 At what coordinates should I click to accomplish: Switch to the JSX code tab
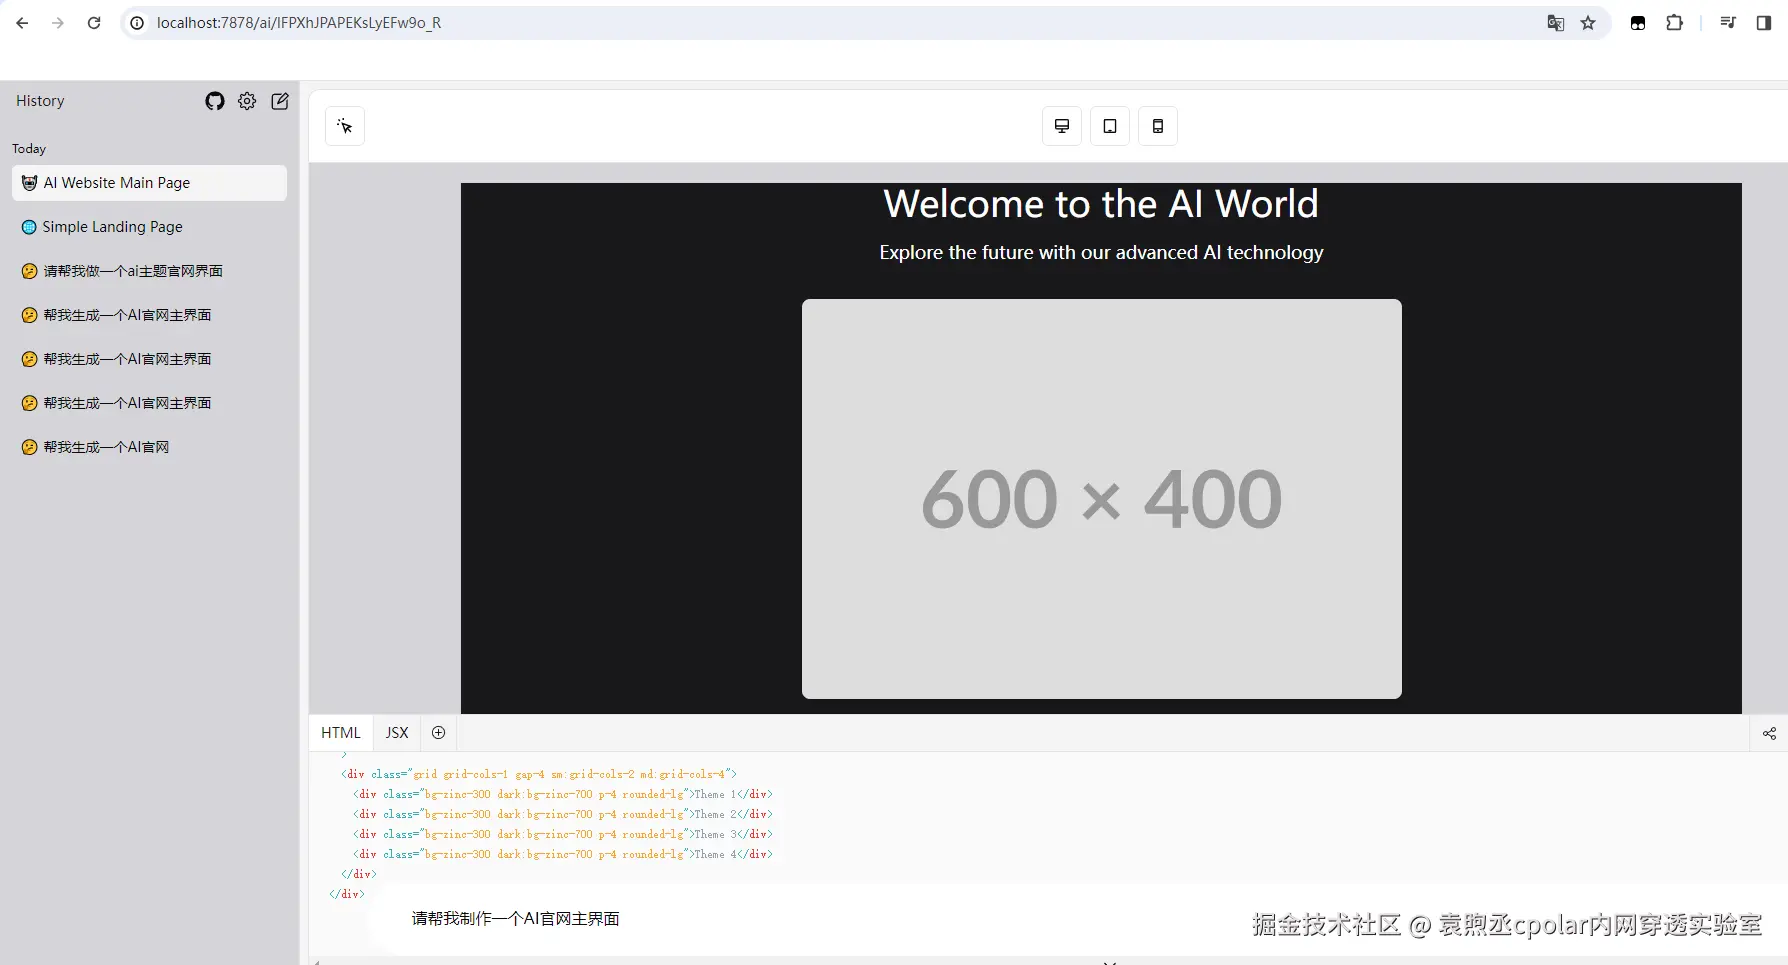pyautogui.click(x=397, y=733)
